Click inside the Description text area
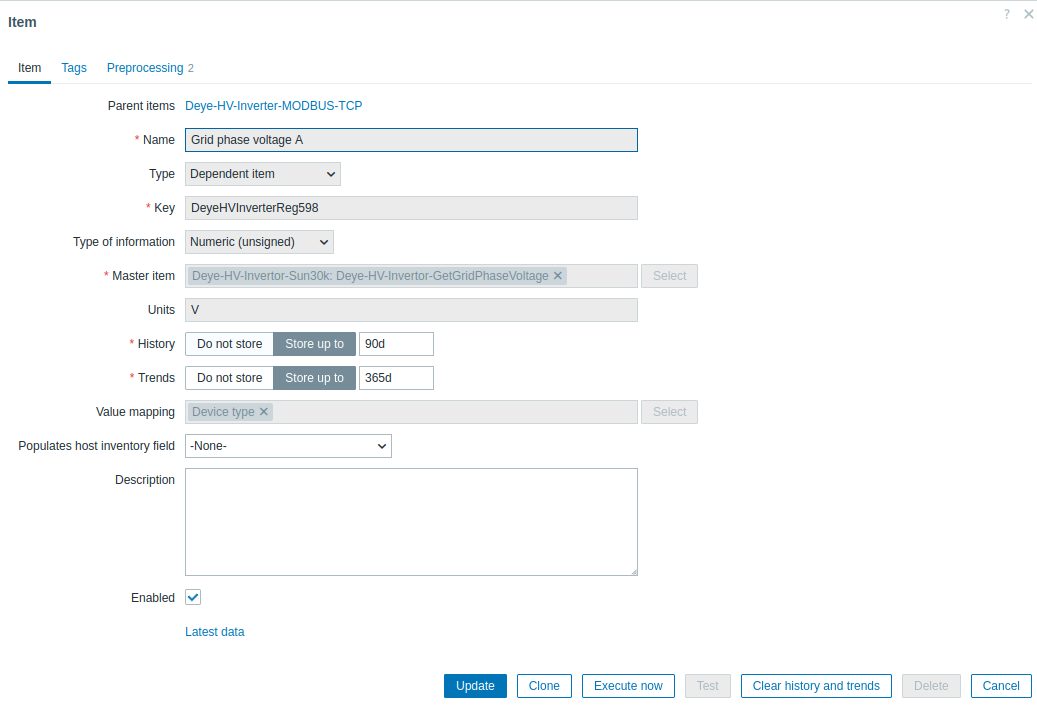1037x706 pixels. pos(411,522)
